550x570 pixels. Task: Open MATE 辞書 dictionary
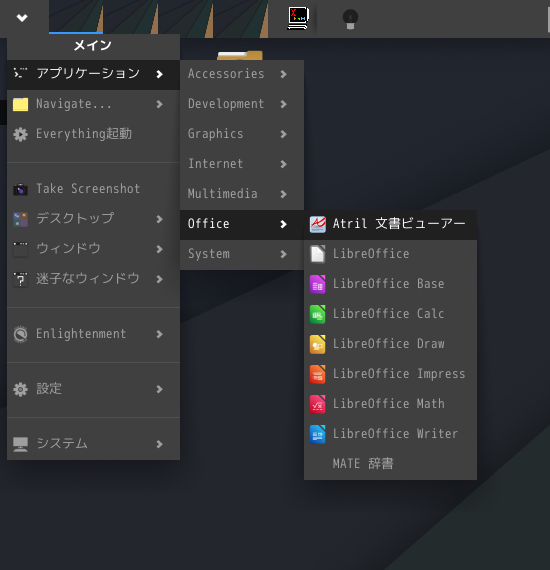pyautogui.click(x=390, y=464)
